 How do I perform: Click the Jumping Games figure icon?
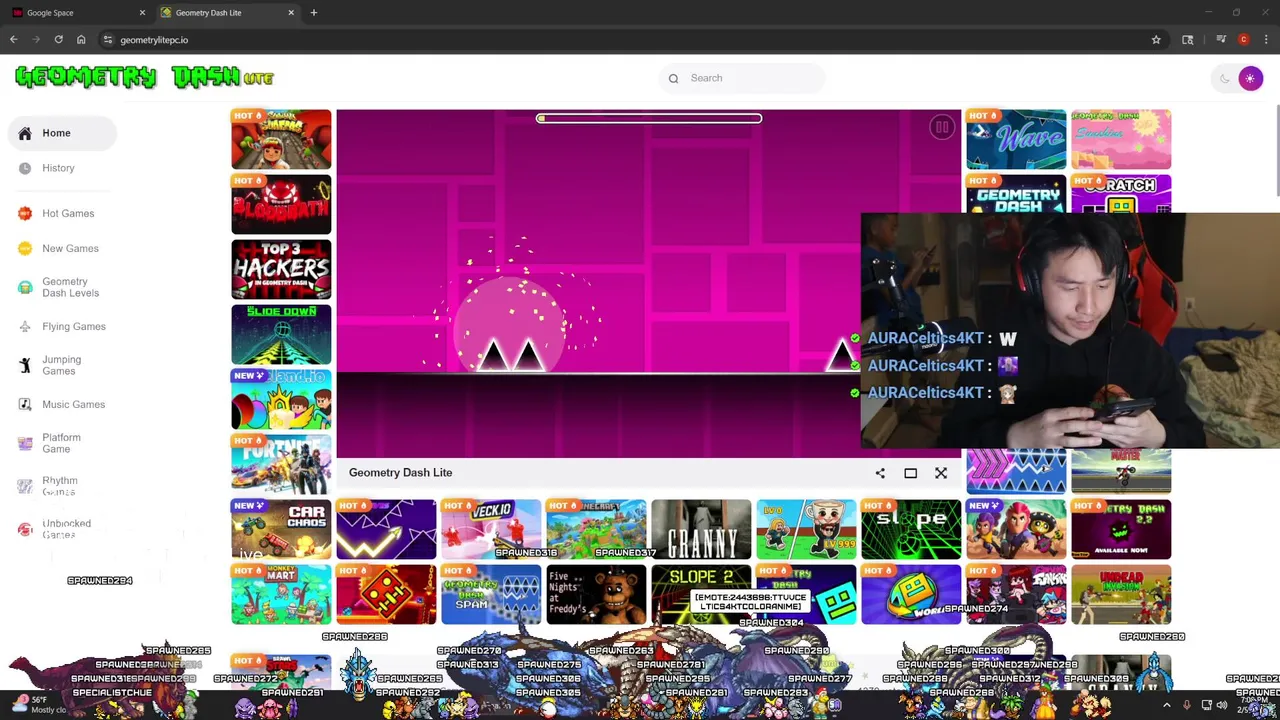tap(25, 365)
